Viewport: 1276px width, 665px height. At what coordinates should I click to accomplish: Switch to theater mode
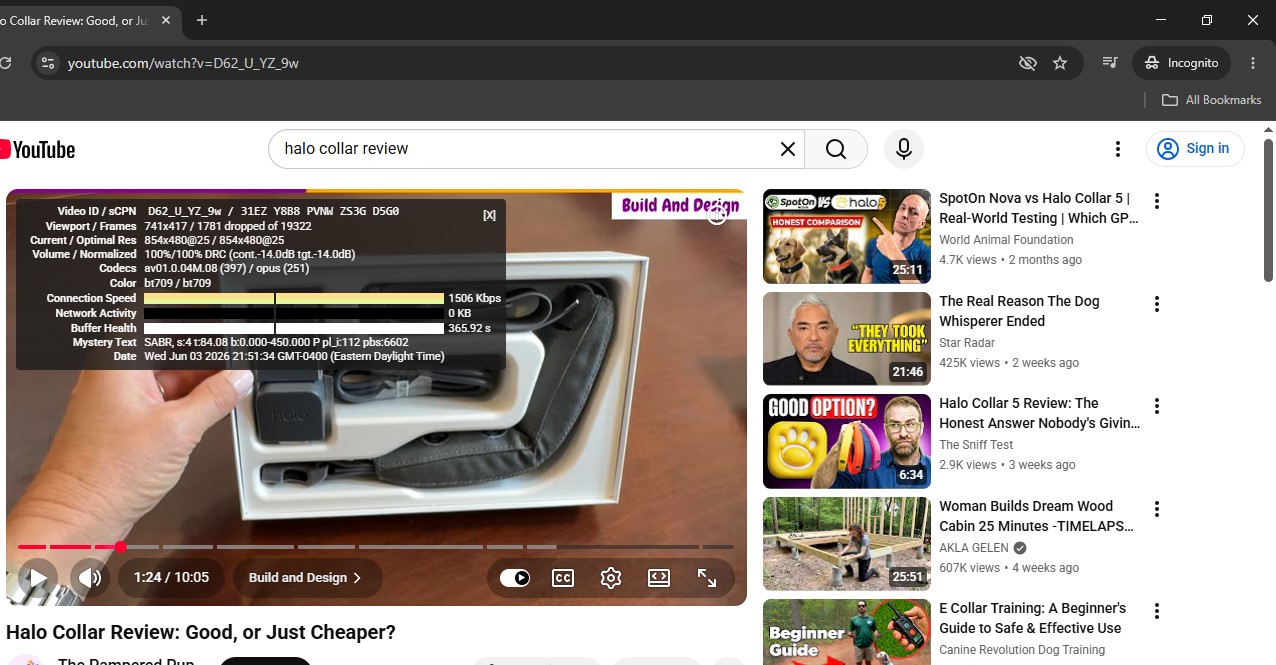tap(659, 577)
